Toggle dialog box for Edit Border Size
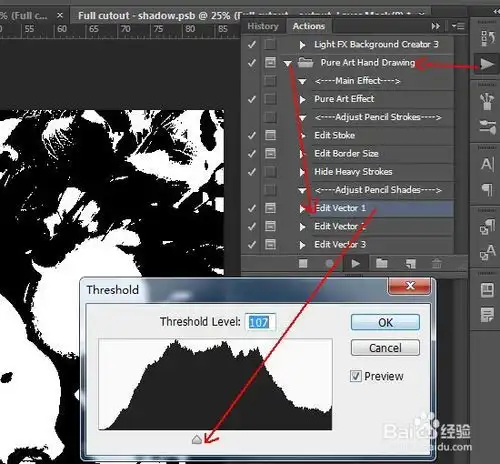The width and height of the screenshot is (500, 464). tap(270, 153)
